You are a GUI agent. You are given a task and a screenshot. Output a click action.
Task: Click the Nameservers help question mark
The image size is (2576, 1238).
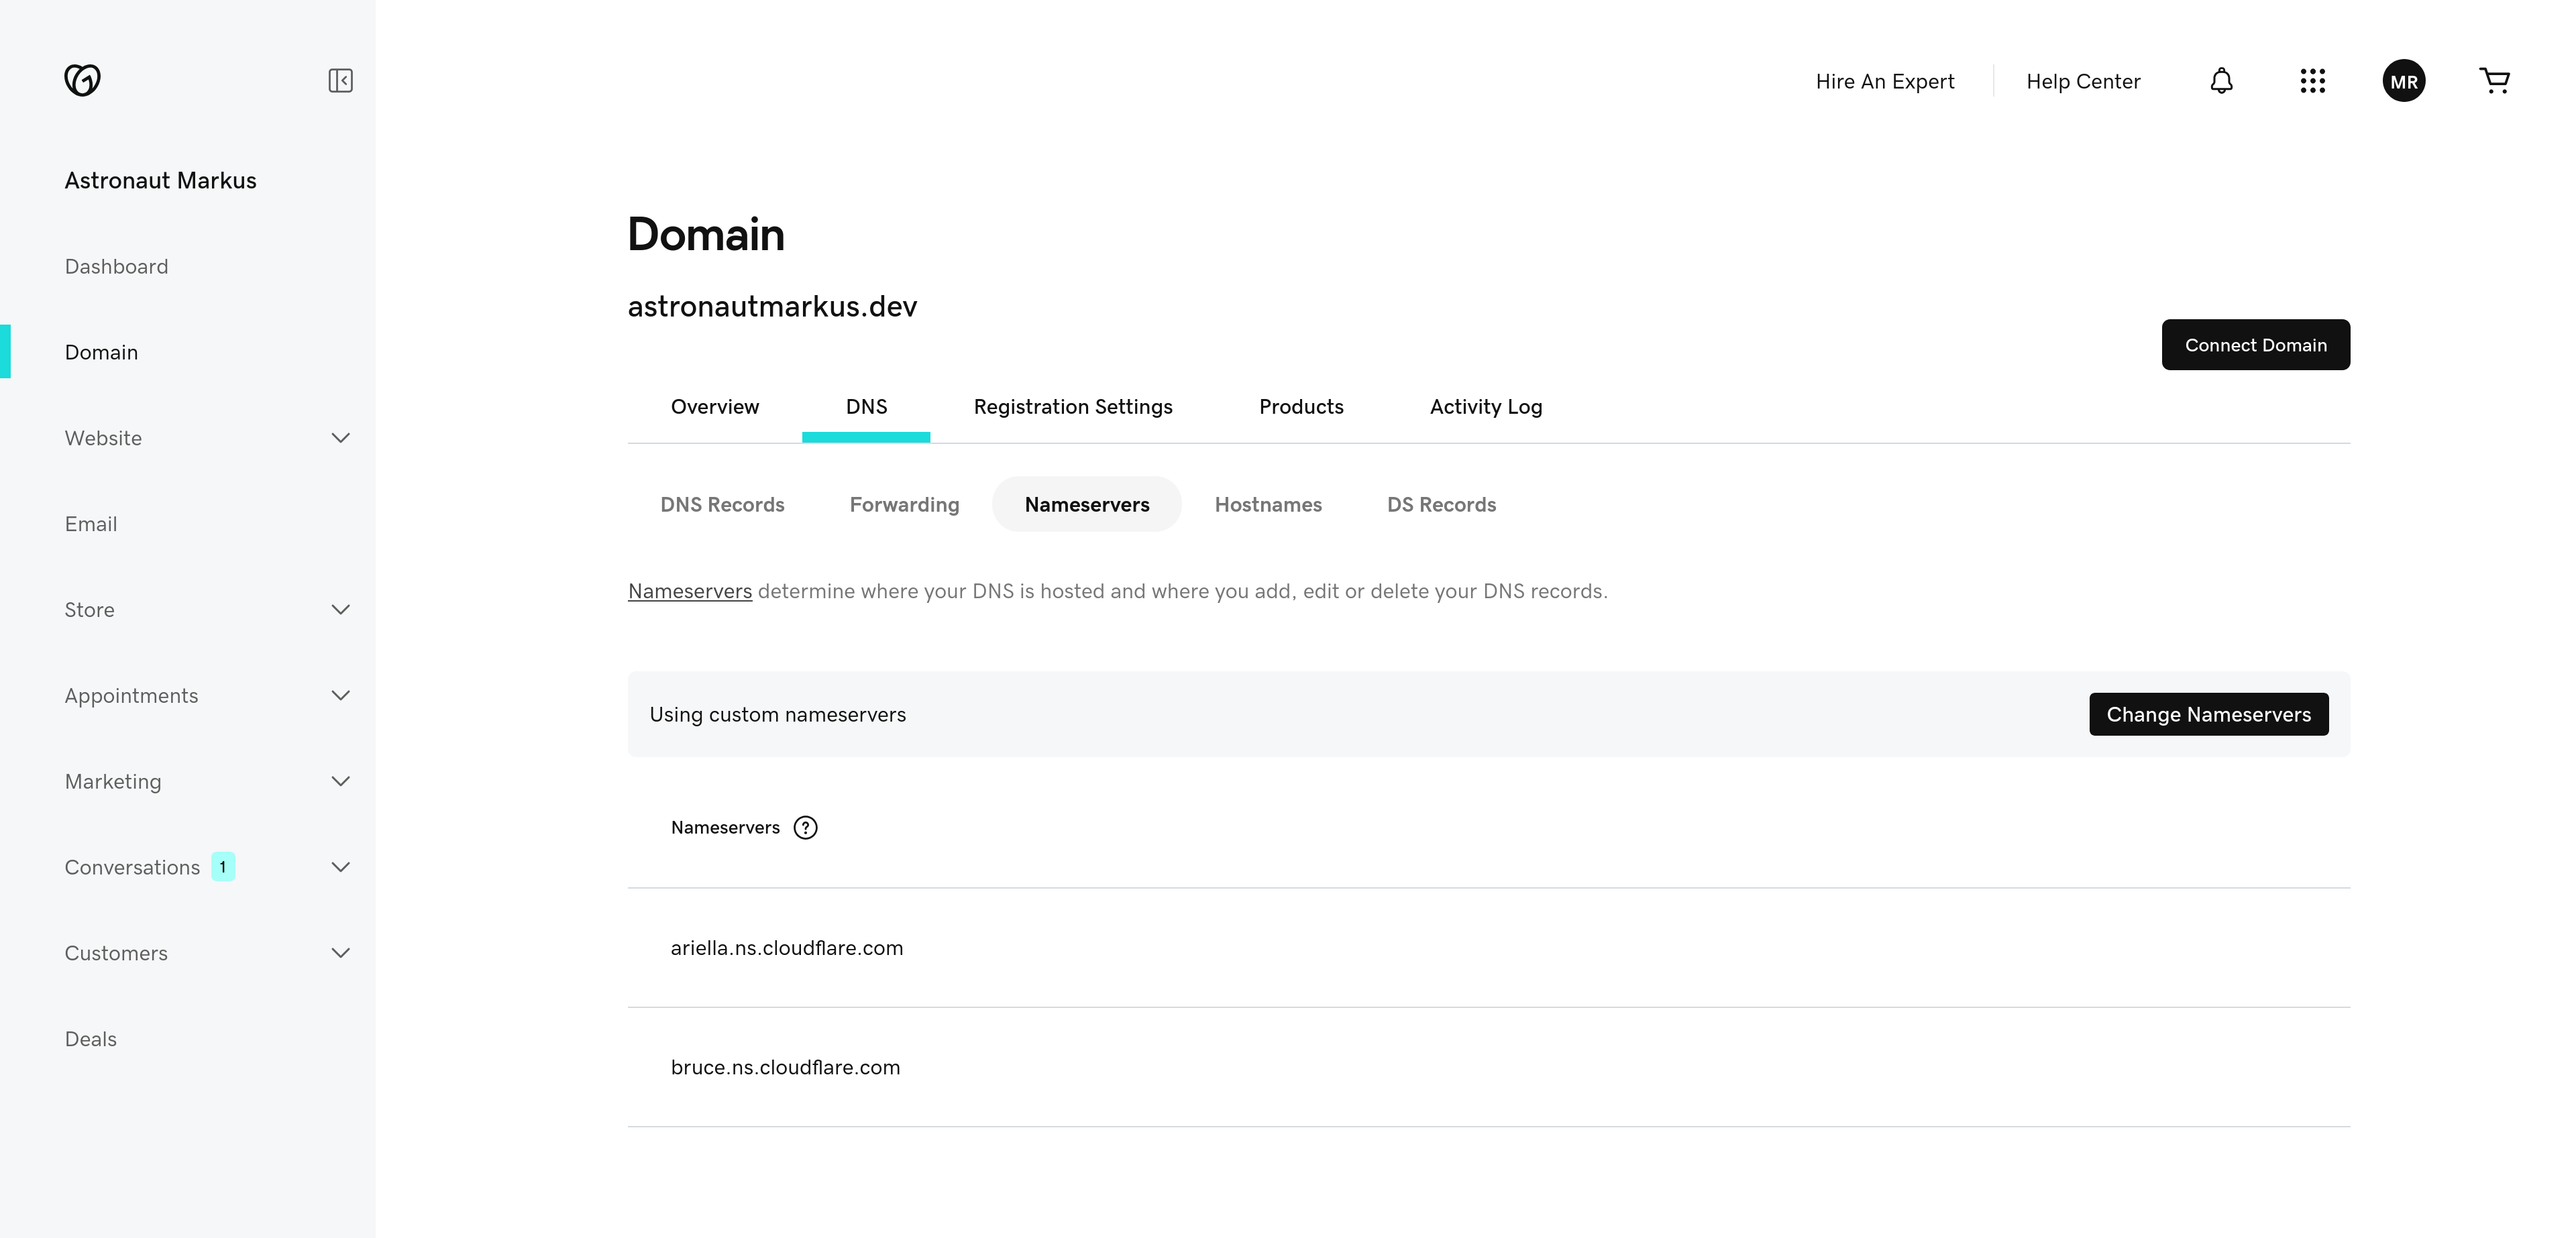click(805, 827)
